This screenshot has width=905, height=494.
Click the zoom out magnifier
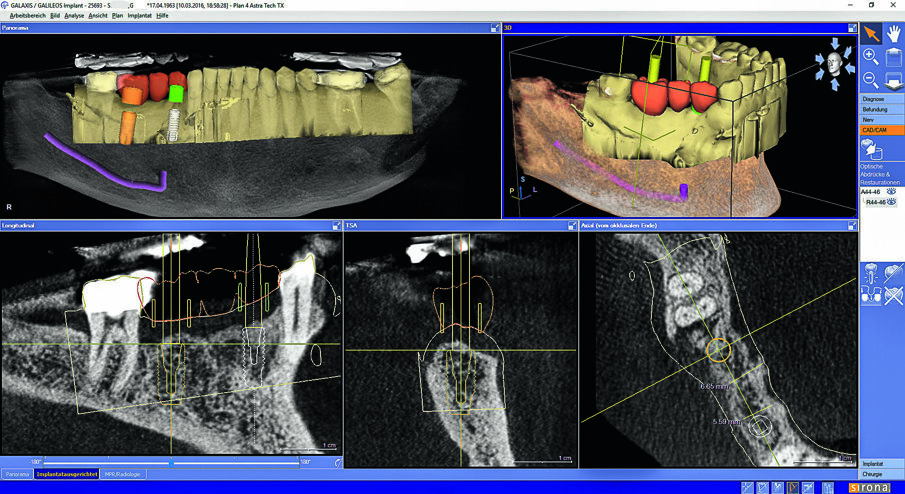tap(870, 80)
